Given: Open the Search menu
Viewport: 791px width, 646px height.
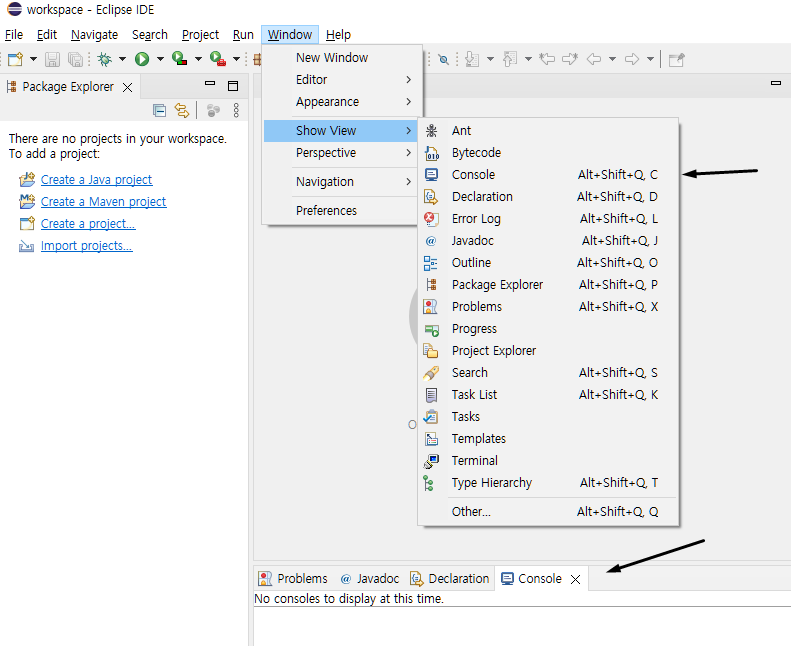Looking at the screenshot, I should click(x=150, y=35).
